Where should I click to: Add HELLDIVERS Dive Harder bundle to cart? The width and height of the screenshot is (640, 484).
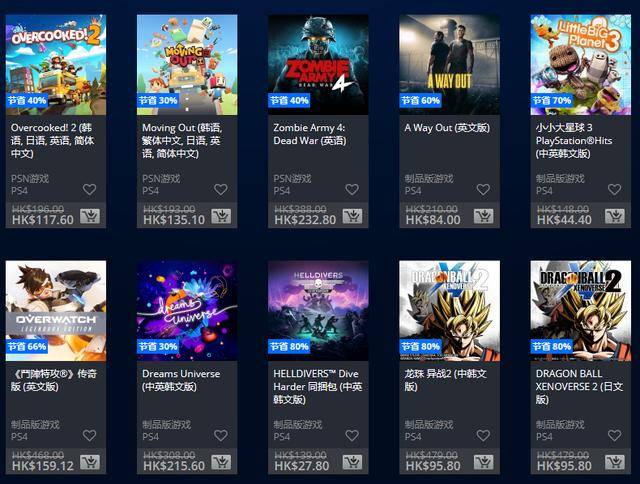pyautogui.click(x=352, y=462)
